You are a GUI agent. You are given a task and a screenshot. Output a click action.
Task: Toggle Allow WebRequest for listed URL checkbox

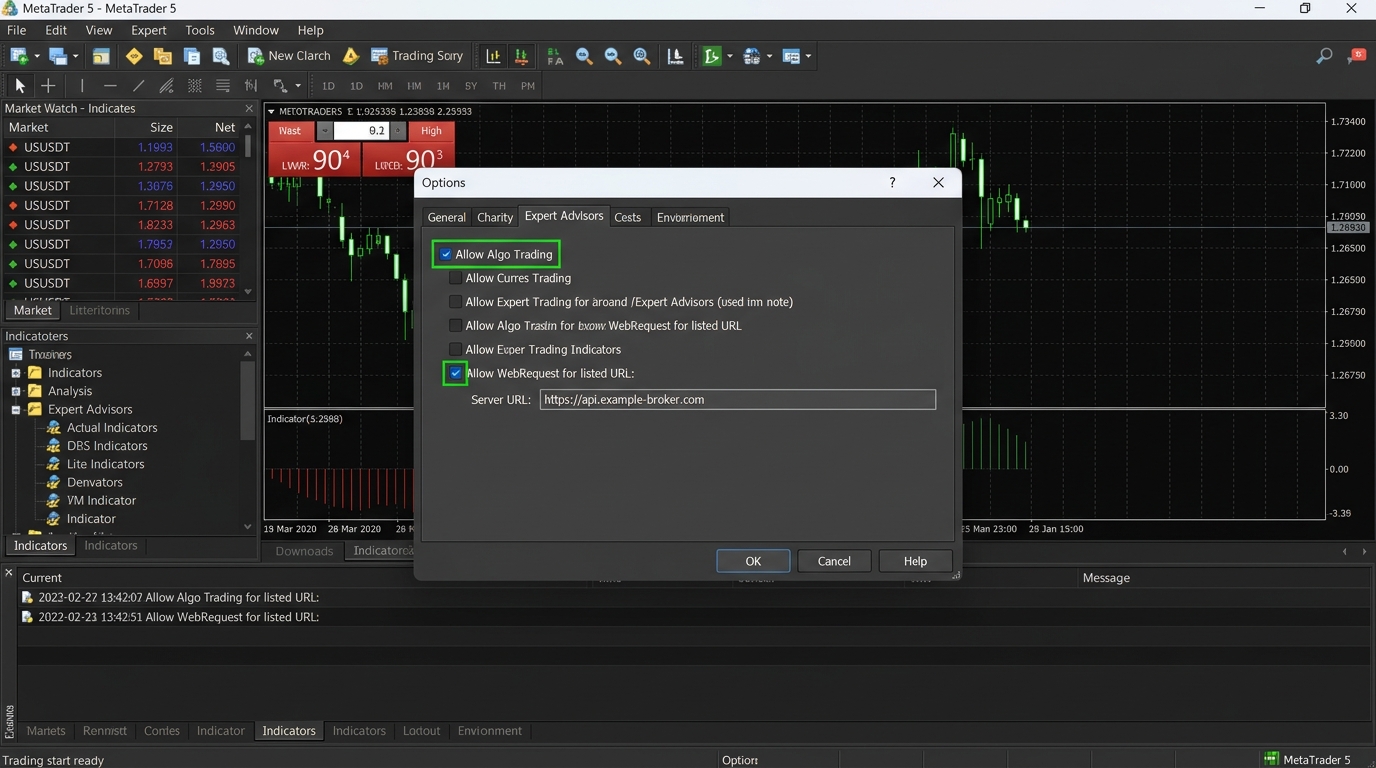(x=456, y=373)
